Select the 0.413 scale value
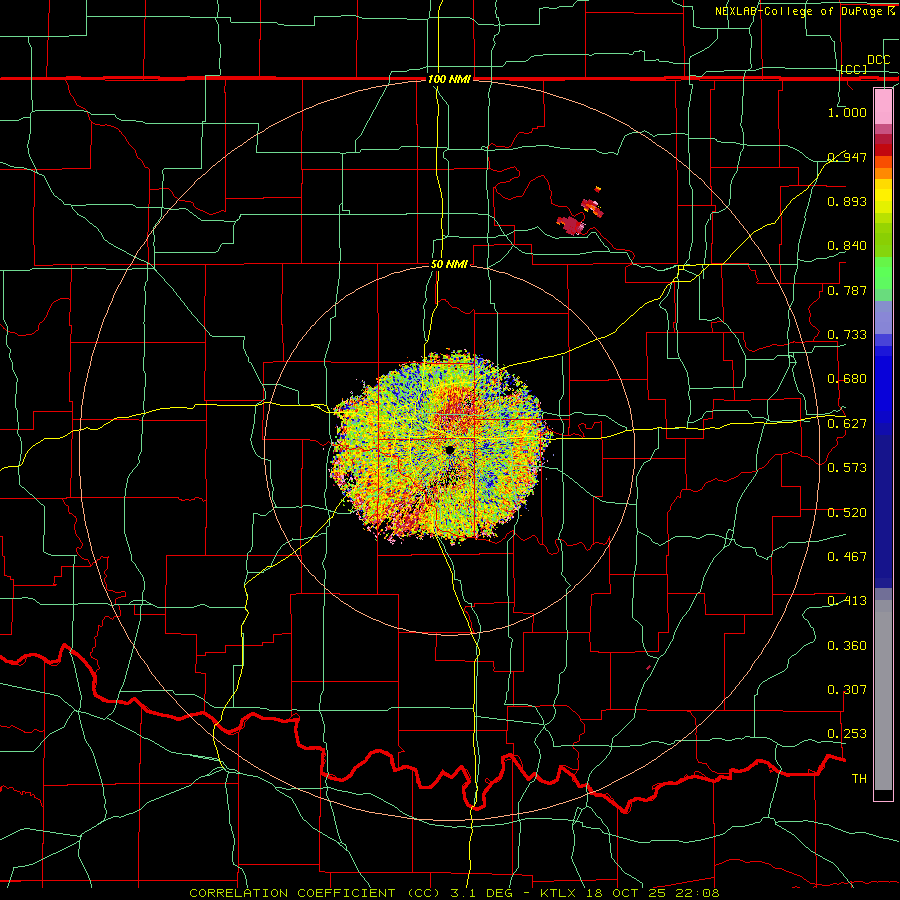 pyautogui.click(x=847, y=600)
